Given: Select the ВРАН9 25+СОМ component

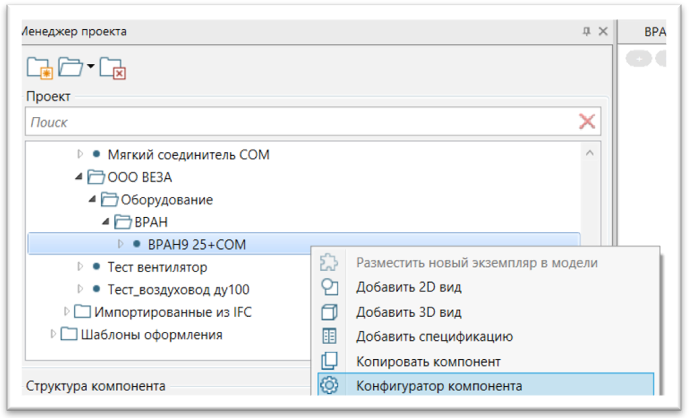Looking at the screenshot, I should (196, 244).
